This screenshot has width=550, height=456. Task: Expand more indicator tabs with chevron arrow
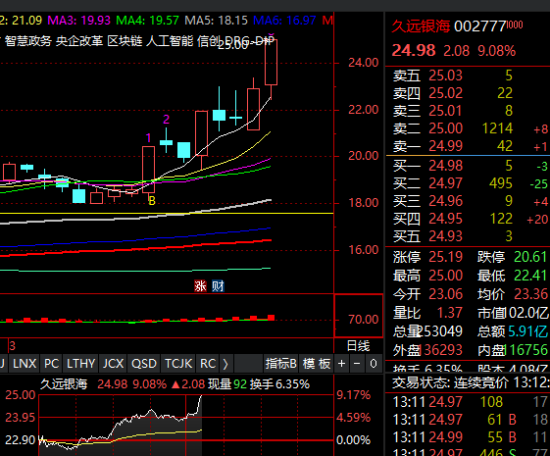coord(226,364)
